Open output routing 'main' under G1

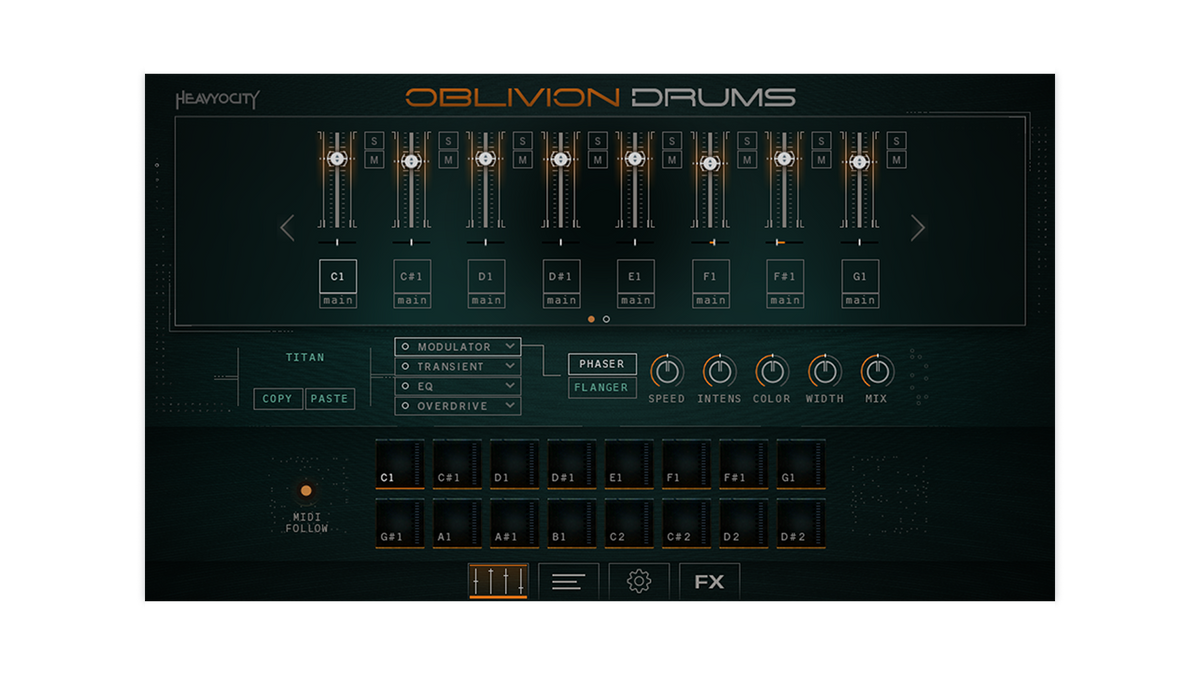(860, 300)
